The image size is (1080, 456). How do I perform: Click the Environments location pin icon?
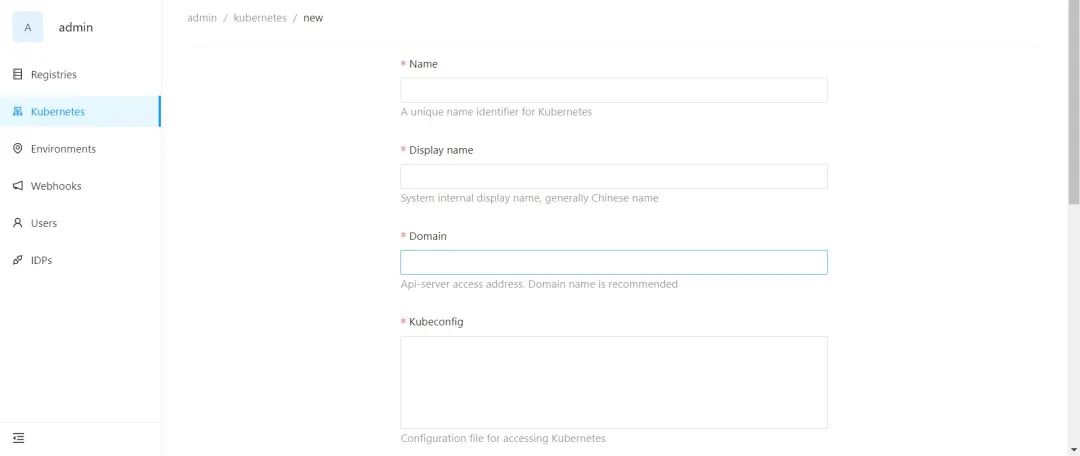(x=17, y=149)
